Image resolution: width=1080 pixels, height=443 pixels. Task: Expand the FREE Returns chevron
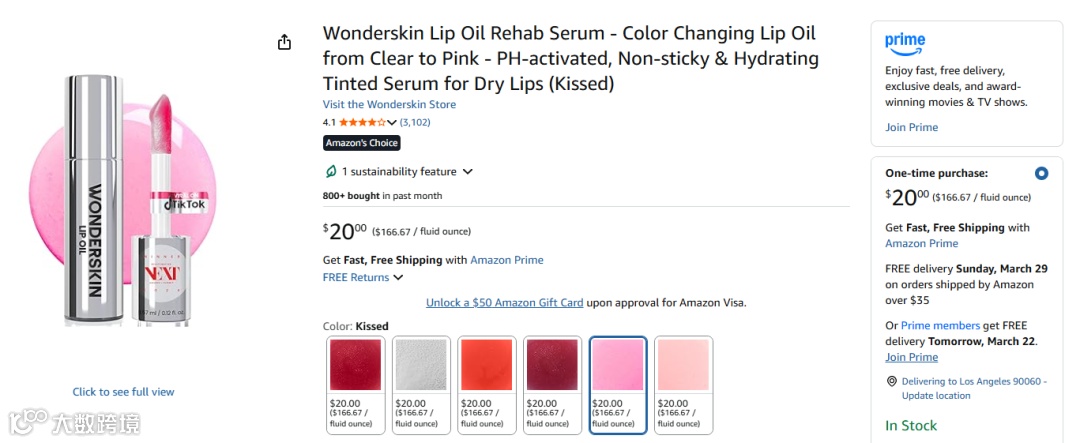[x=398, y=278]
